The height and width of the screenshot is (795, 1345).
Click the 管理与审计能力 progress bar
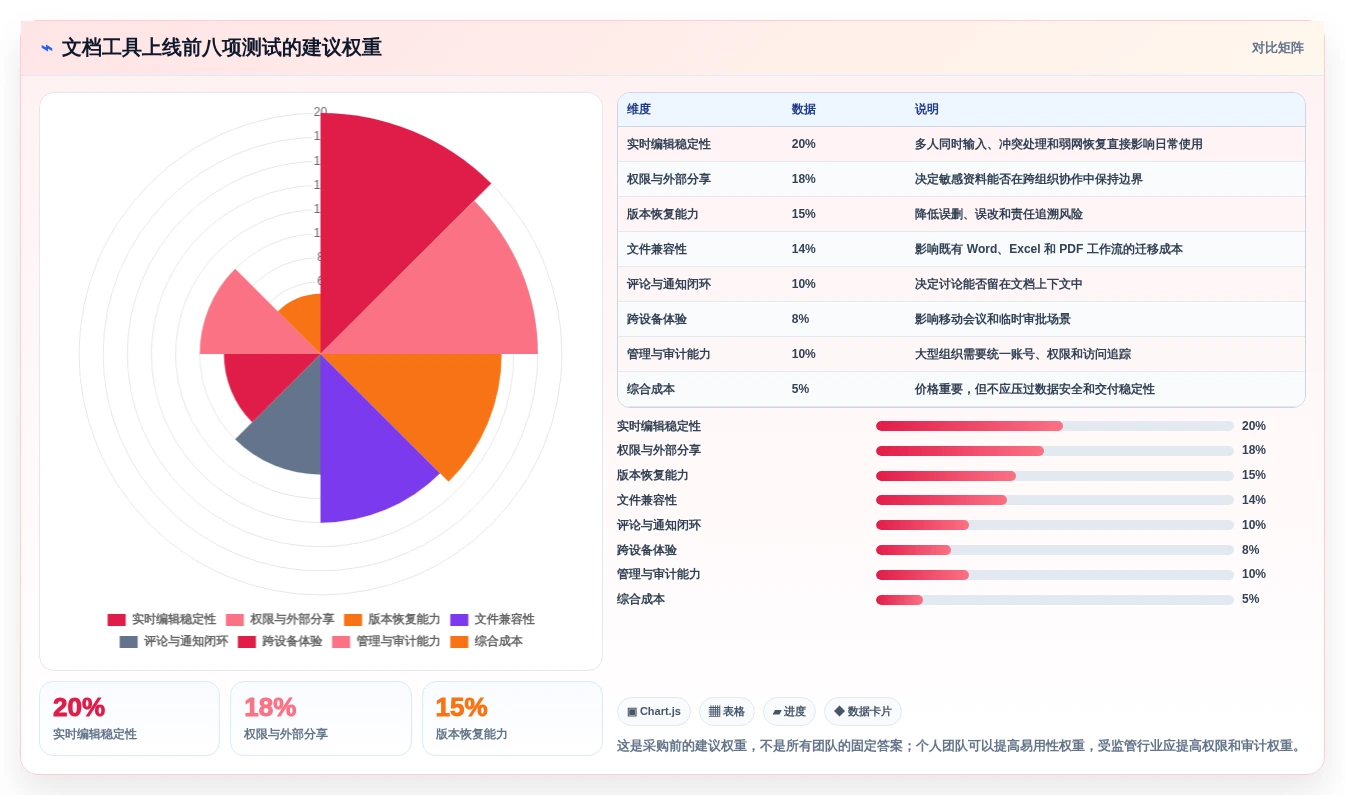pyautogui.click(x=1055, y=575)
